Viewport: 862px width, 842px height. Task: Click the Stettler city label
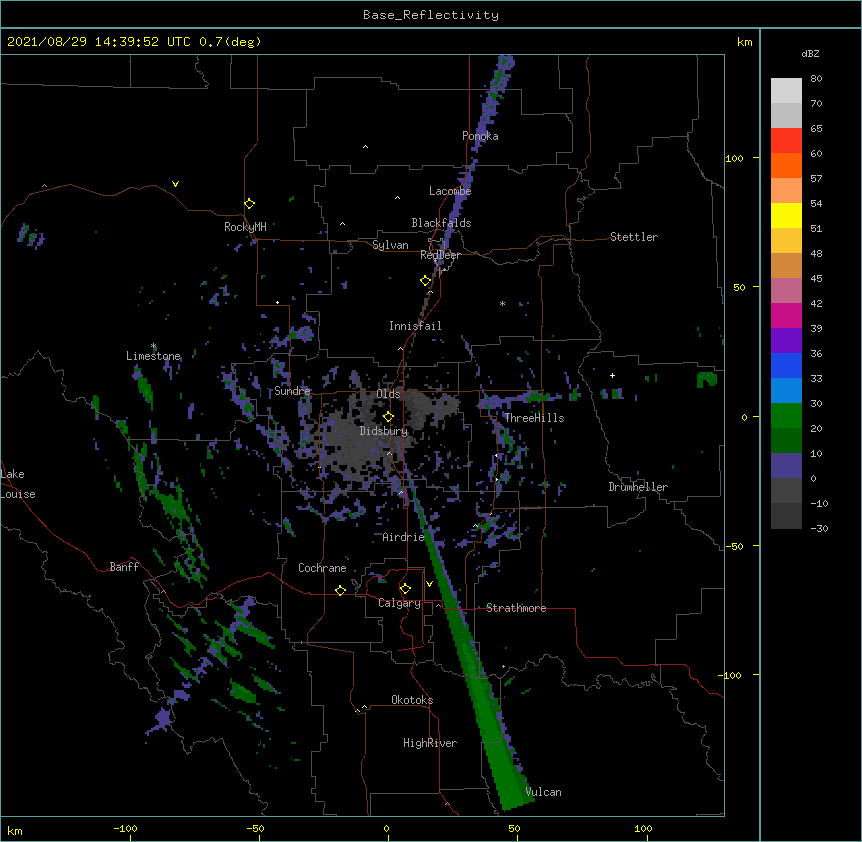point(634,237)
